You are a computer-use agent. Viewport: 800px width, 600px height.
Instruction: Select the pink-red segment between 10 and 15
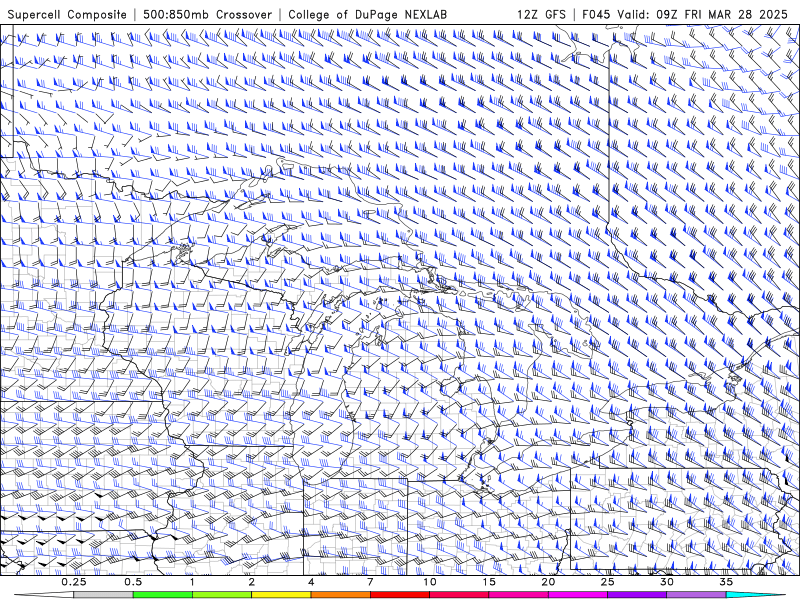[459, 595]
